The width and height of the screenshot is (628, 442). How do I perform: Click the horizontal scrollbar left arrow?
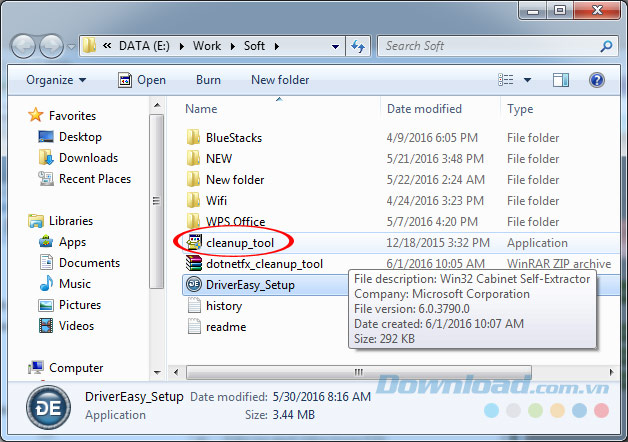pos(176,372)
